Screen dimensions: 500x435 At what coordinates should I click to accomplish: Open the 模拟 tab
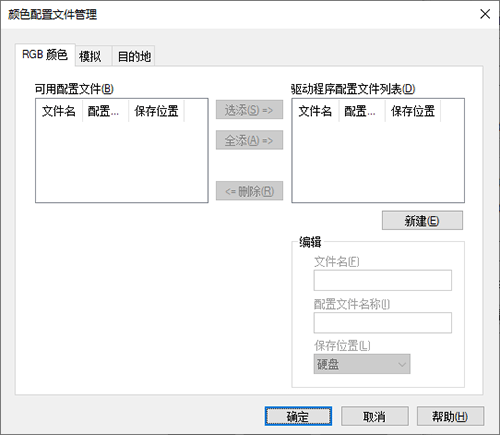93,56
